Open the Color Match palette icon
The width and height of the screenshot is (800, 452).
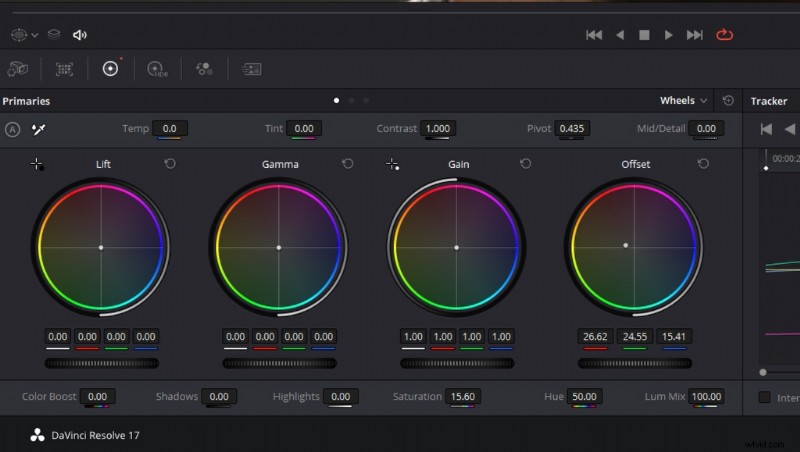coord(64,69)
